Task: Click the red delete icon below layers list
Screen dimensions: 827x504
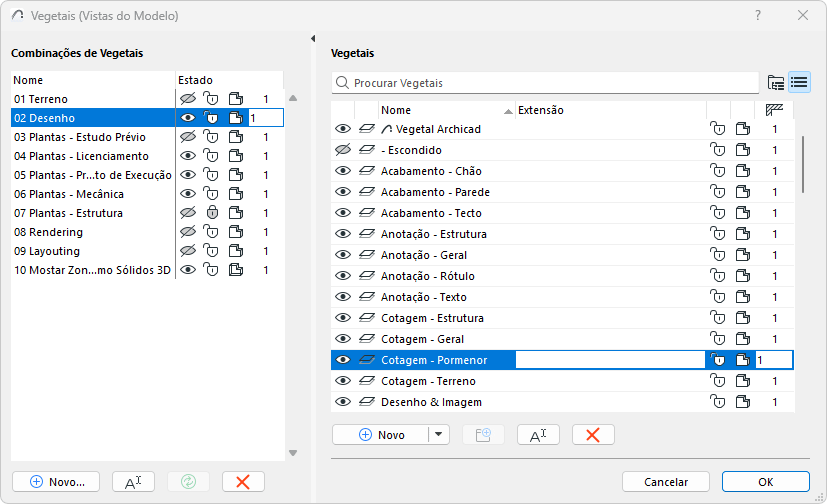Action: (593, 435)
